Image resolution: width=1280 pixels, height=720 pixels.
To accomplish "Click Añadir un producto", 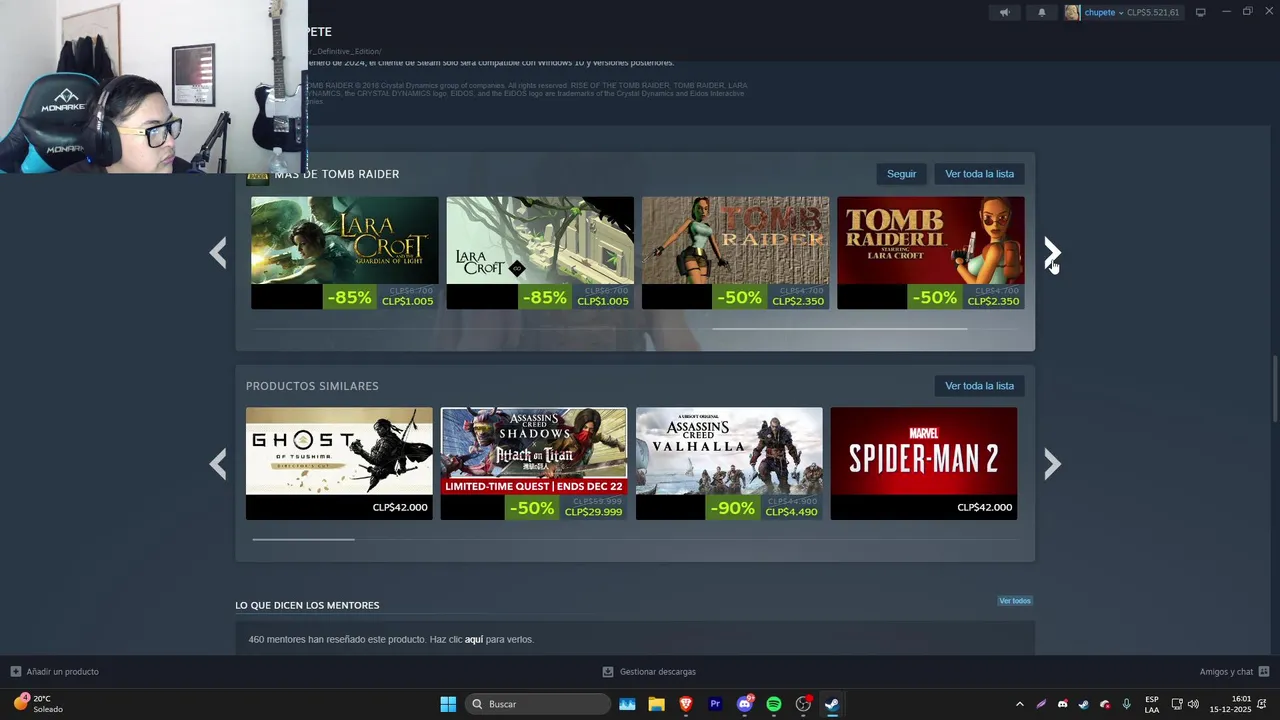I will [x=55, y=672].
